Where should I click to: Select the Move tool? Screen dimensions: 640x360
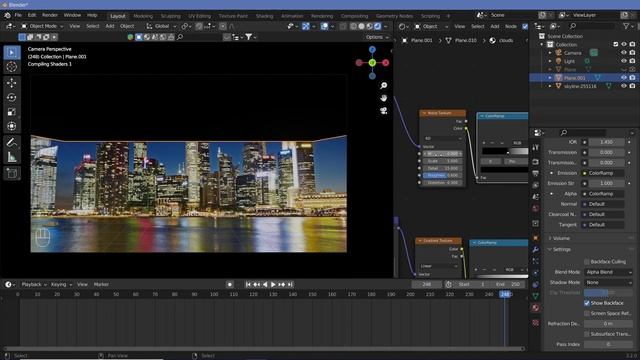11,83
